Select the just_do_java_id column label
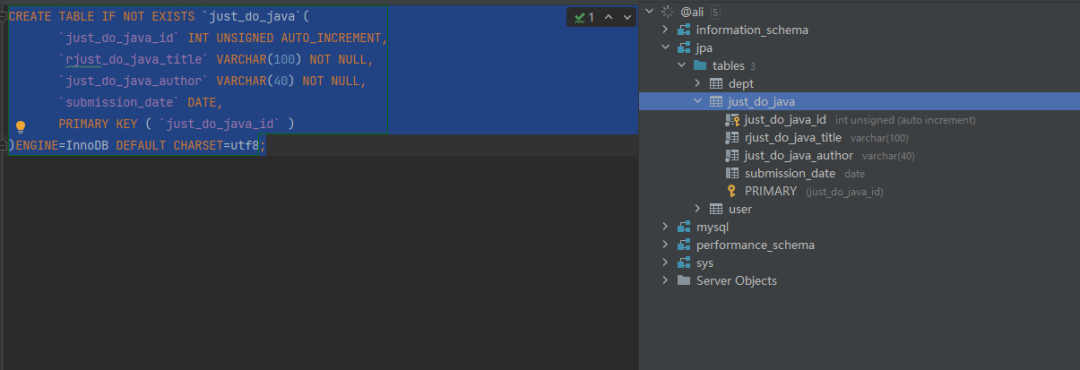 (785, 120)
